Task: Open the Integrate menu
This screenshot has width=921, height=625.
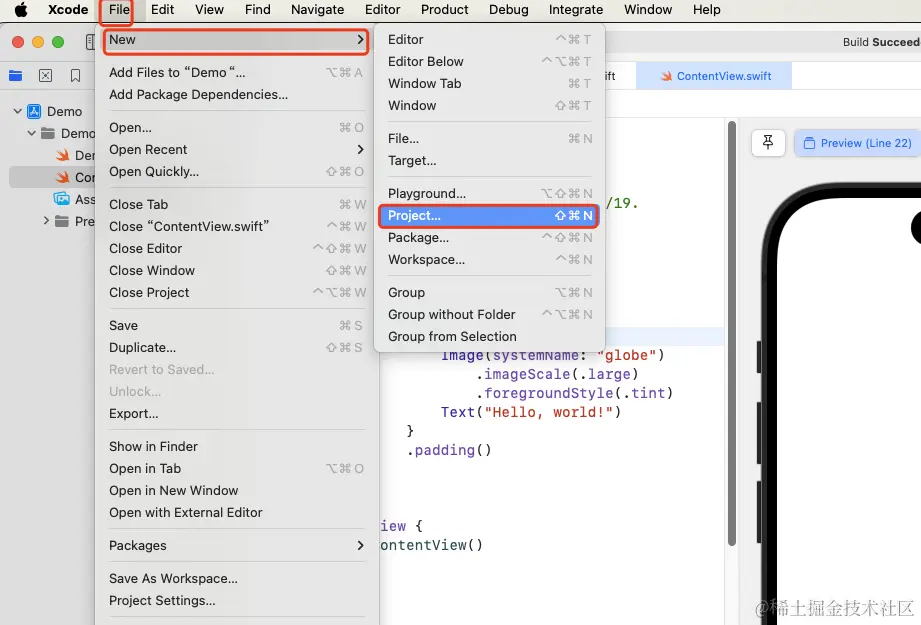Action: pyautogui.click(x=576, y=9)
